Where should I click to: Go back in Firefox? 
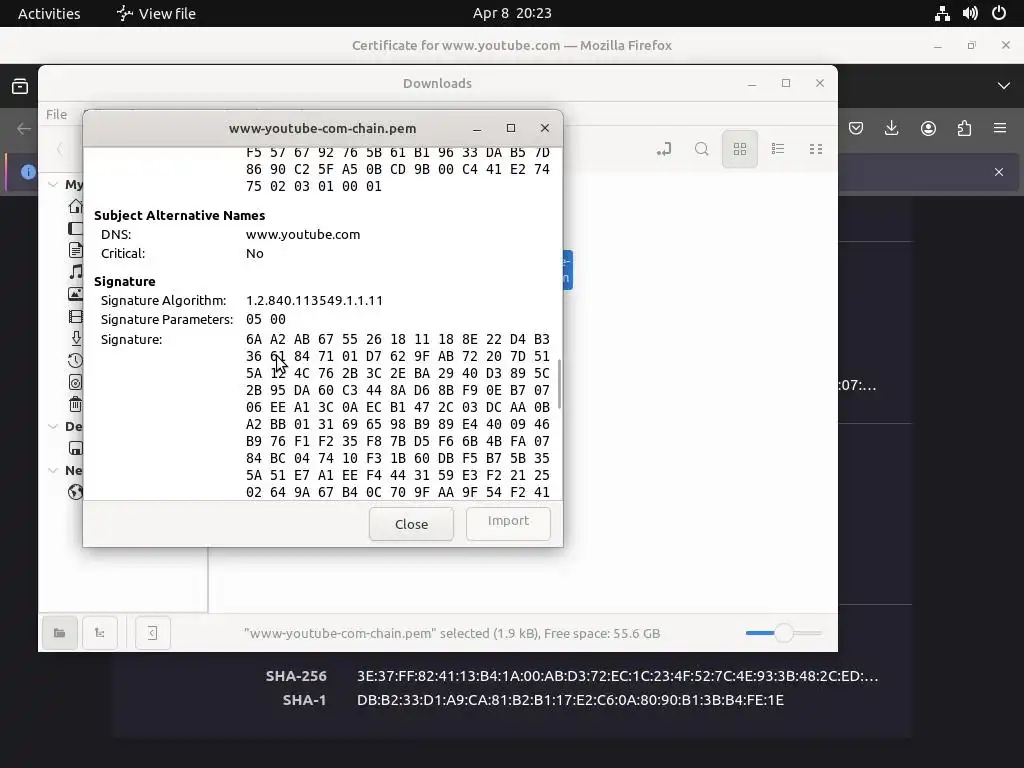pos(24,129)
